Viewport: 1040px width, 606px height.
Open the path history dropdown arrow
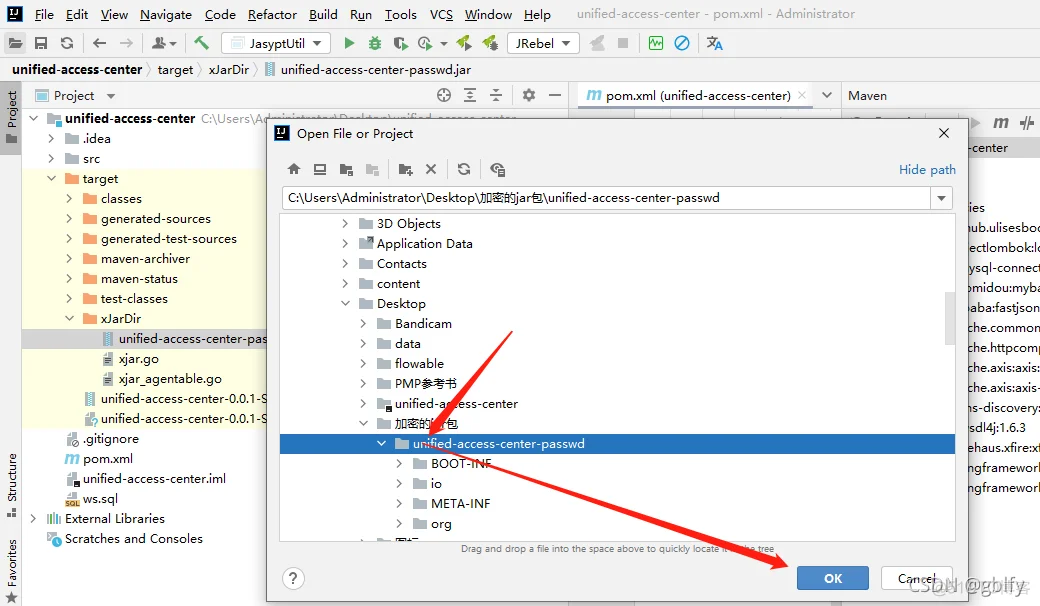point(941,198)
